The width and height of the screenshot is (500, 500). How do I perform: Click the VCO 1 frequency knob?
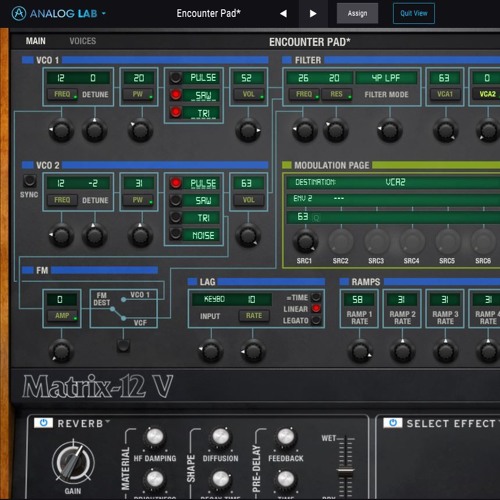pyautogui.click(x=61, y=130)
